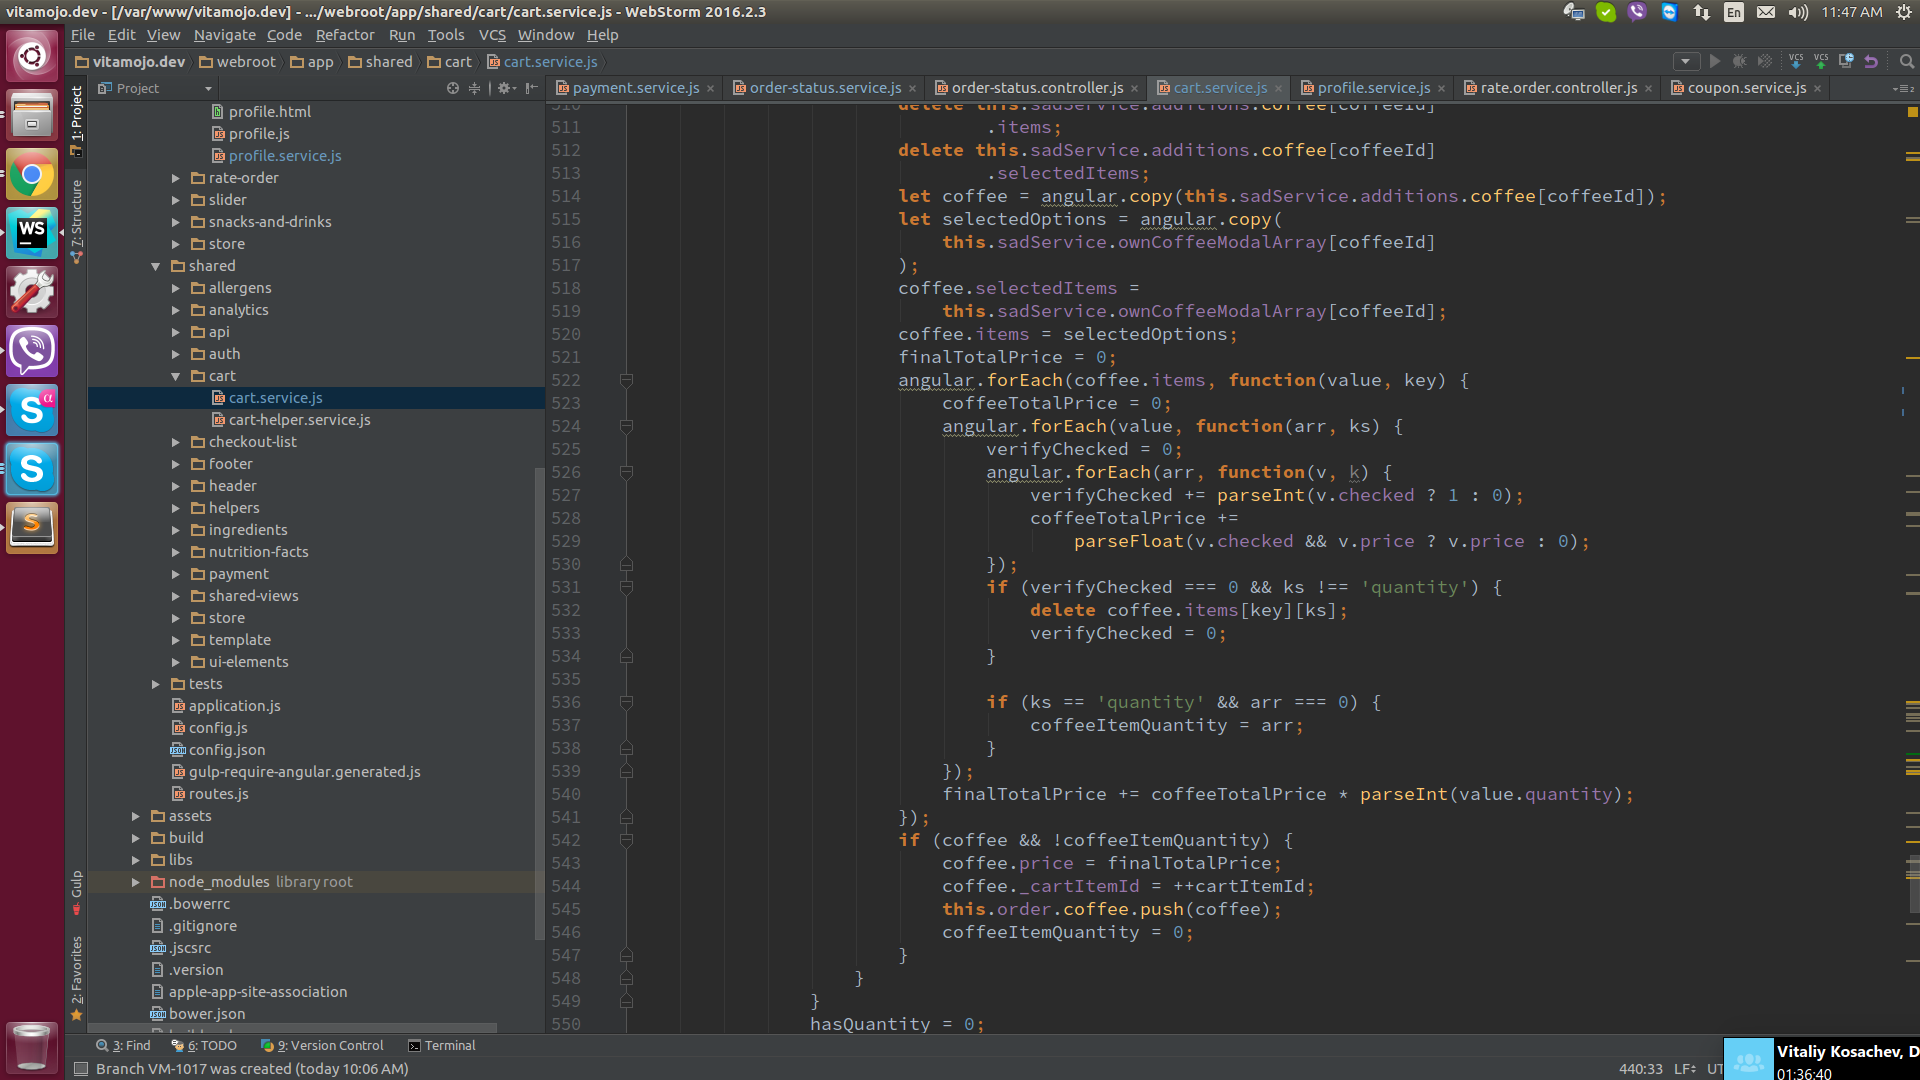Expand the node_modules folder
Viewport: 1920px width, 1080px height.
coord(136,882)
